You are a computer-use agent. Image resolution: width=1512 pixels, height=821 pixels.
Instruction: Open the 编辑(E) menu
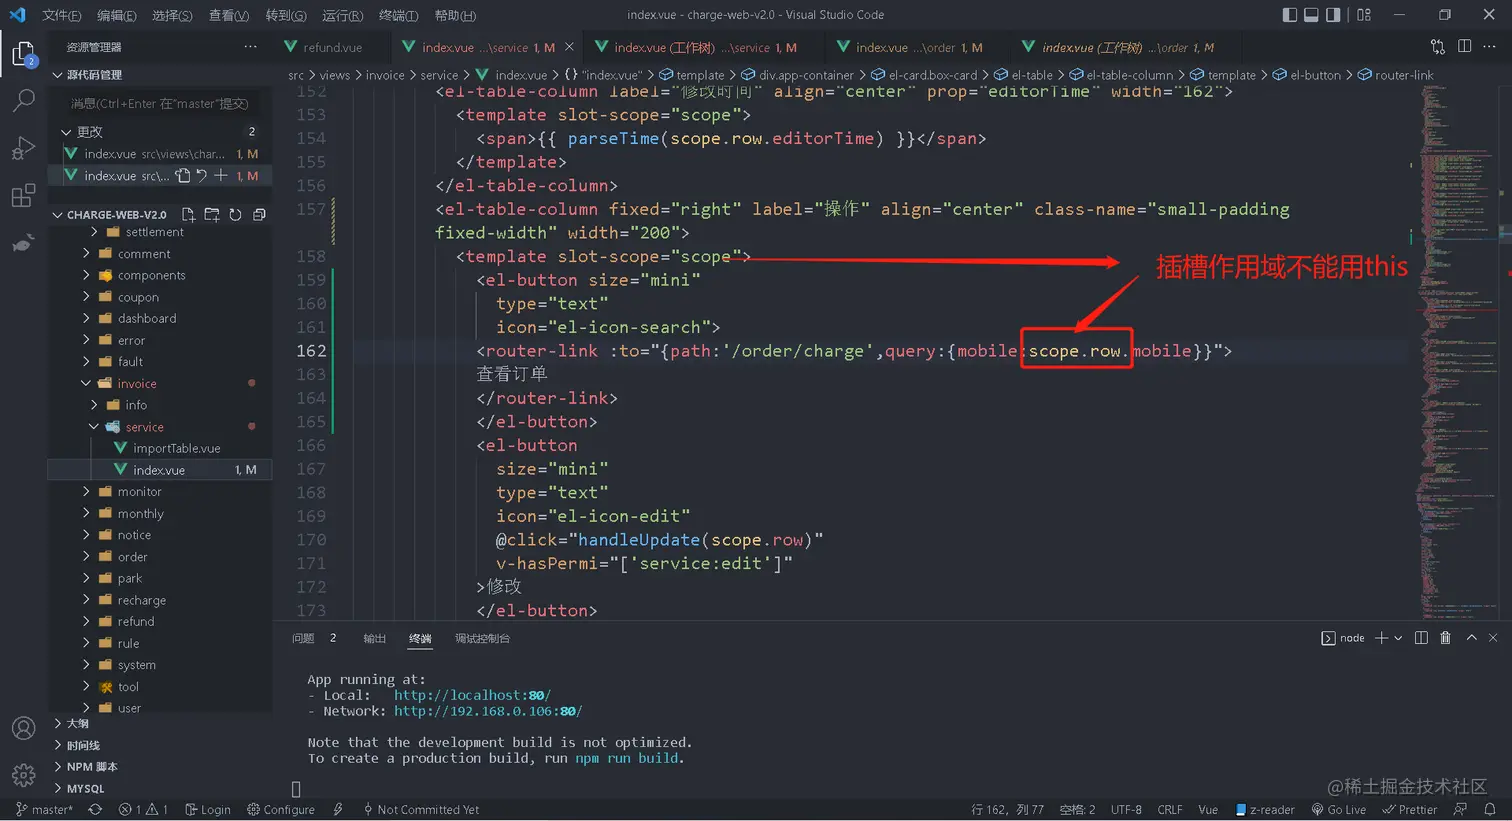pos(117,15)
